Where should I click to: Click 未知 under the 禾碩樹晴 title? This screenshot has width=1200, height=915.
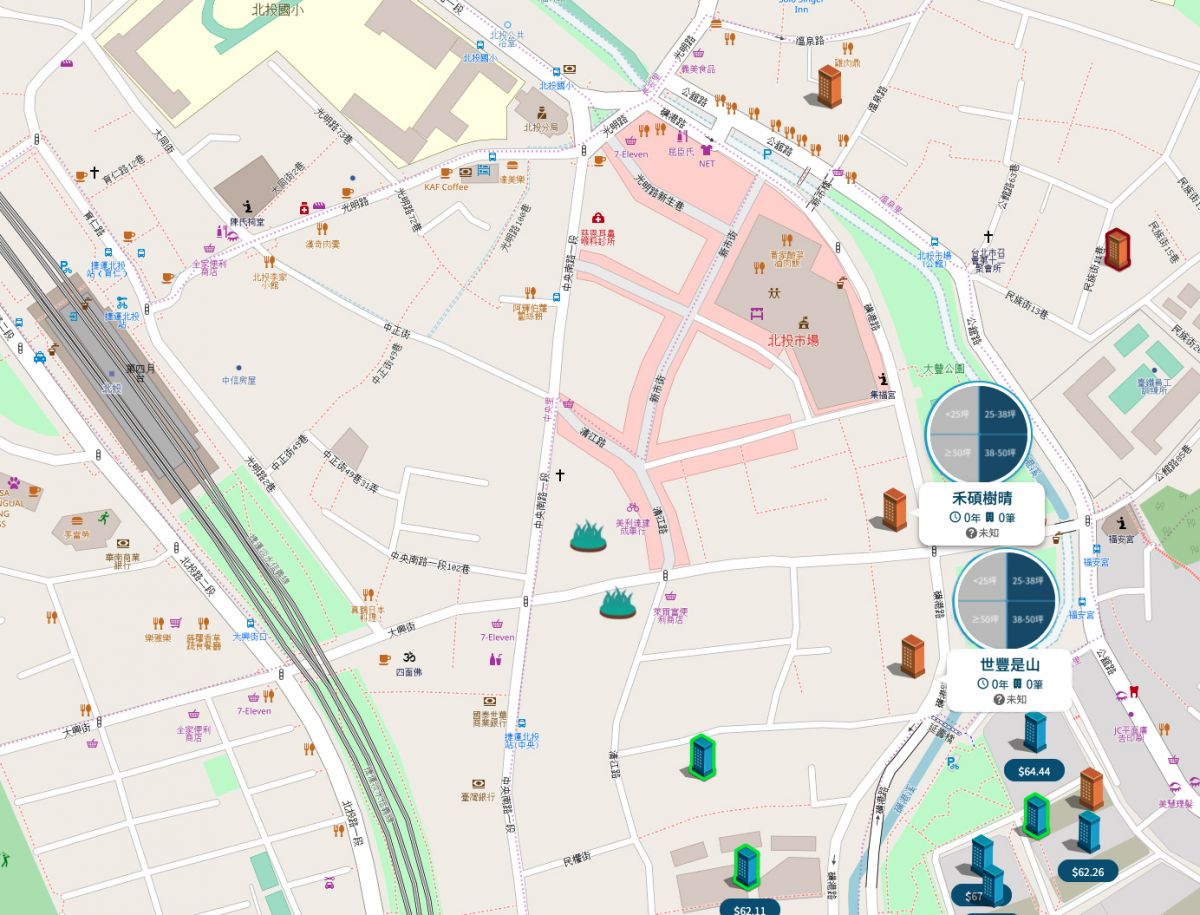987,533
